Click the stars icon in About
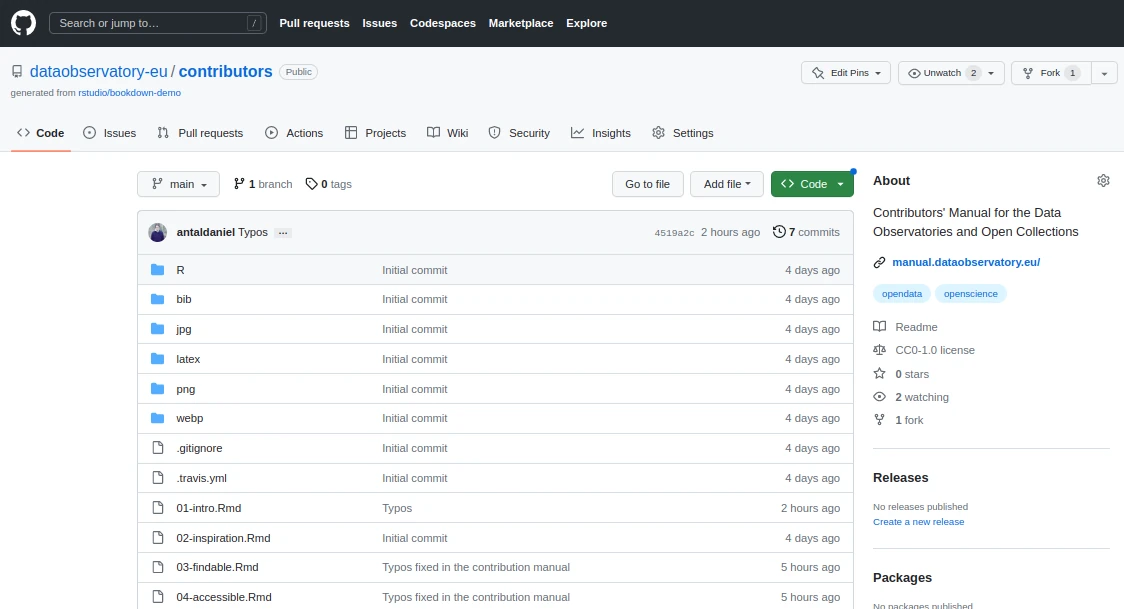This screenshot has height=609, width=1124. [x=880, y=374]
